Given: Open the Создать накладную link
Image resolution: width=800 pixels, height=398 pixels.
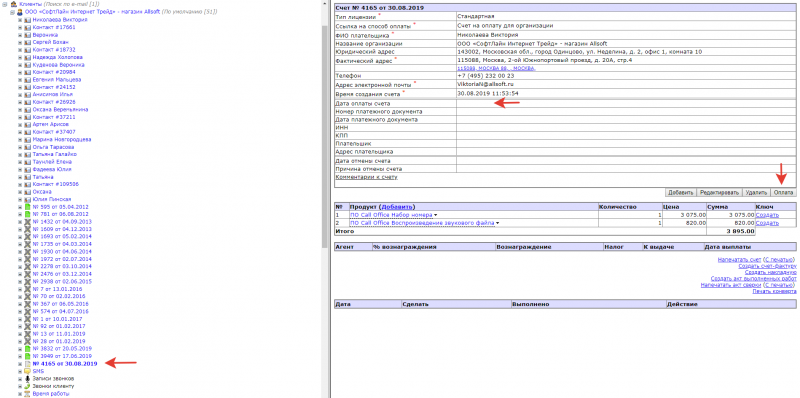Looking at the screenshot, I should 770,272.
